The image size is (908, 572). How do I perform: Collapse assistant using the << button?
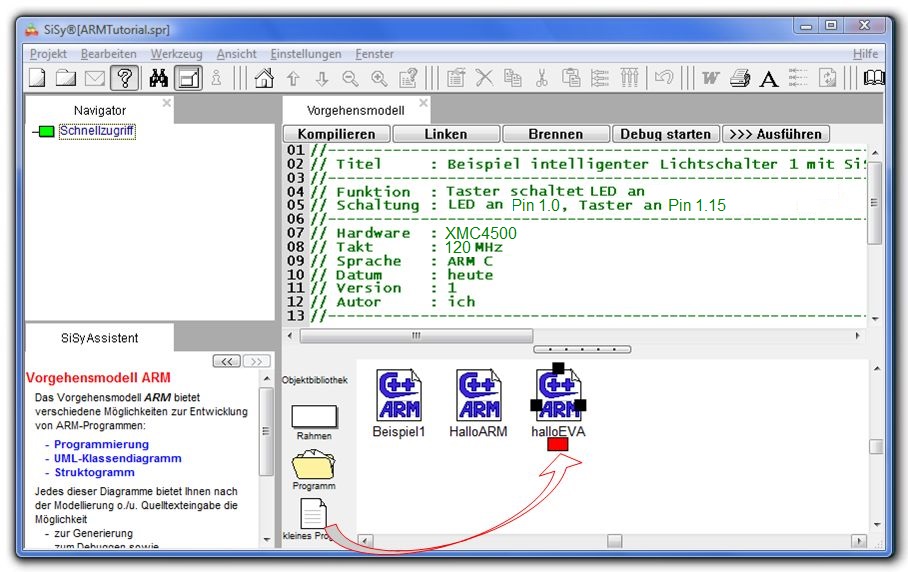226,361
